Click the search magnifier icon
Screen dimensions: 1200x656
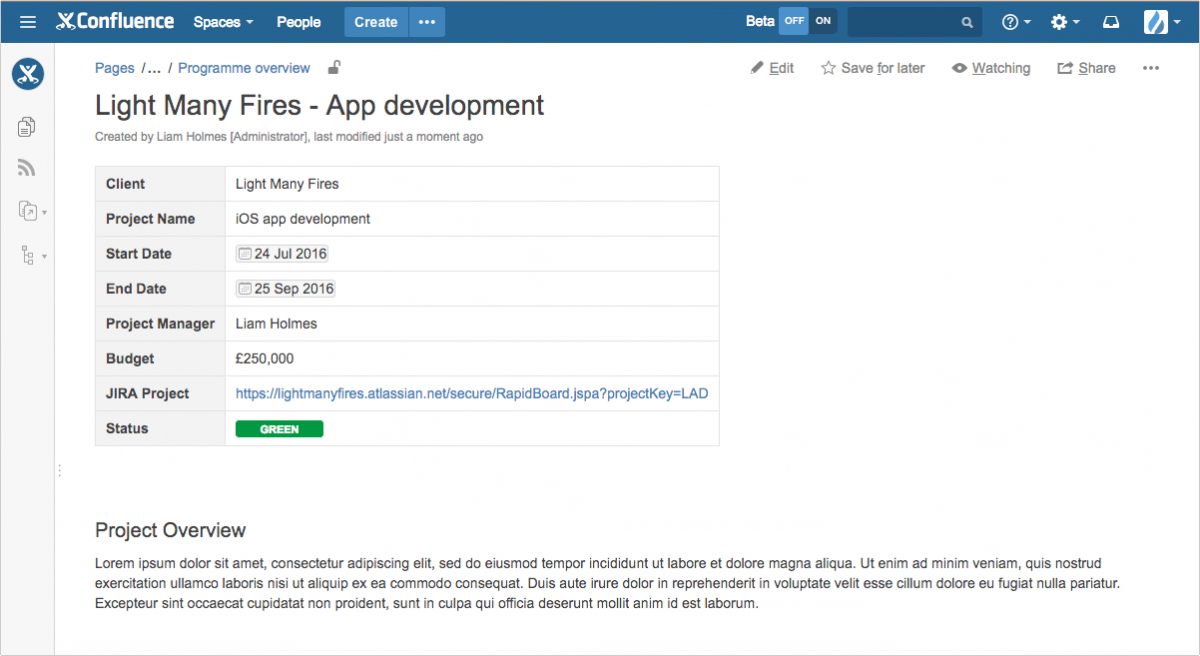(x=967, y=22)
